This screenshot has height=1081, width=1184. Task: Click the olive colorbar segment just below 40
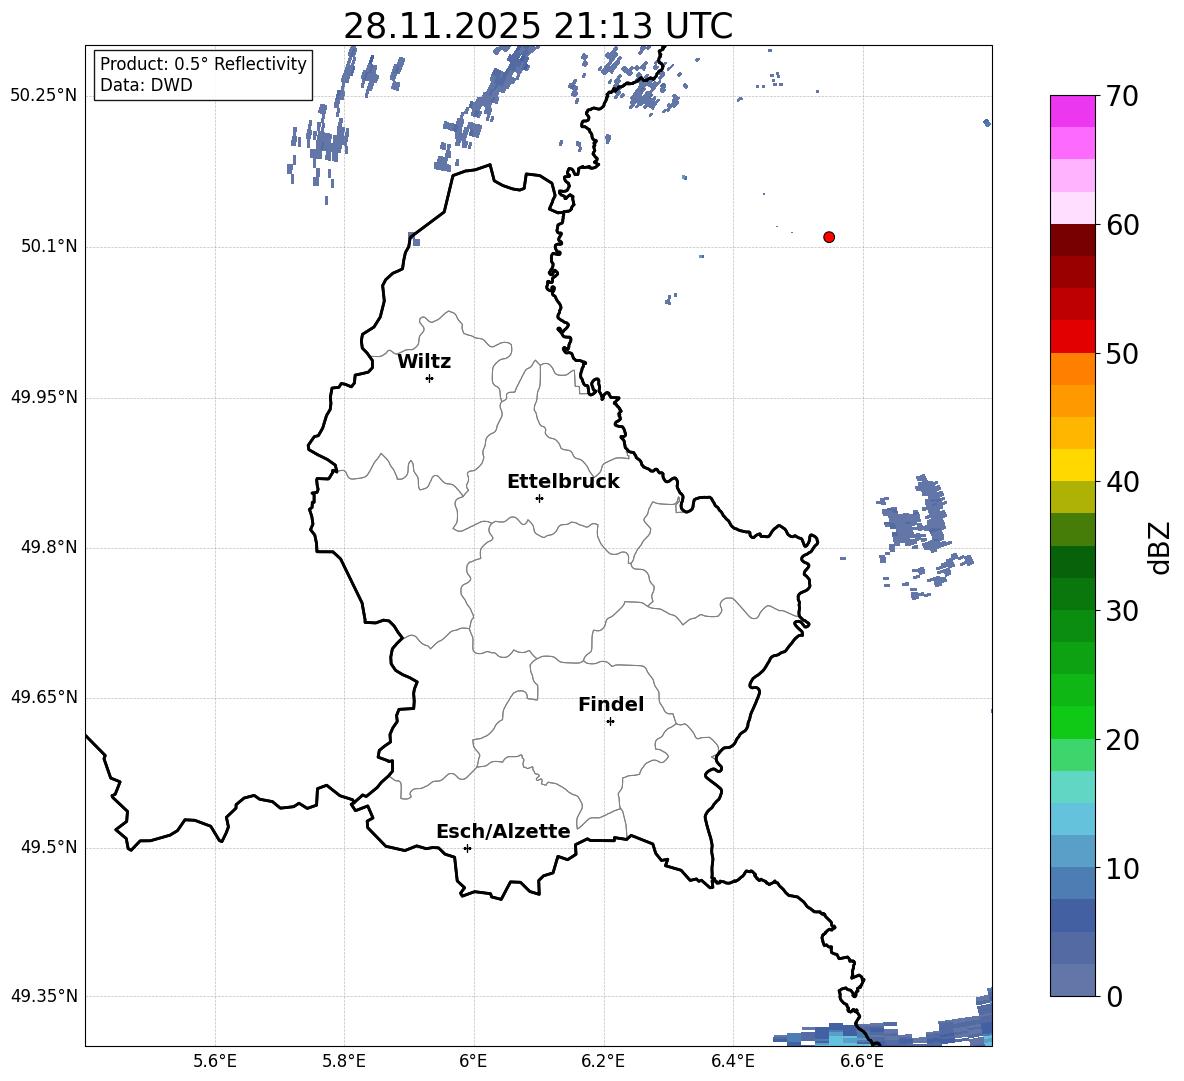1073,497
